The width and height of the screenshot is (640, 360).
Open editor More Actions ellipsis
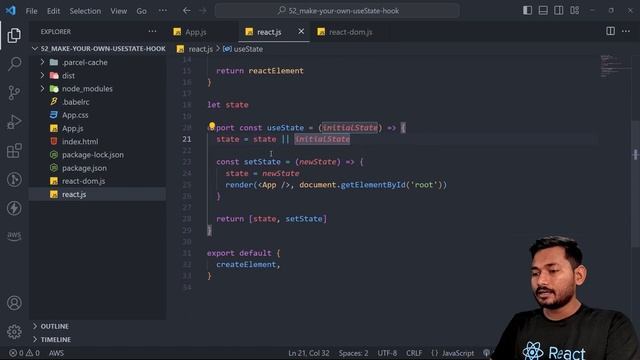point(626,31)
